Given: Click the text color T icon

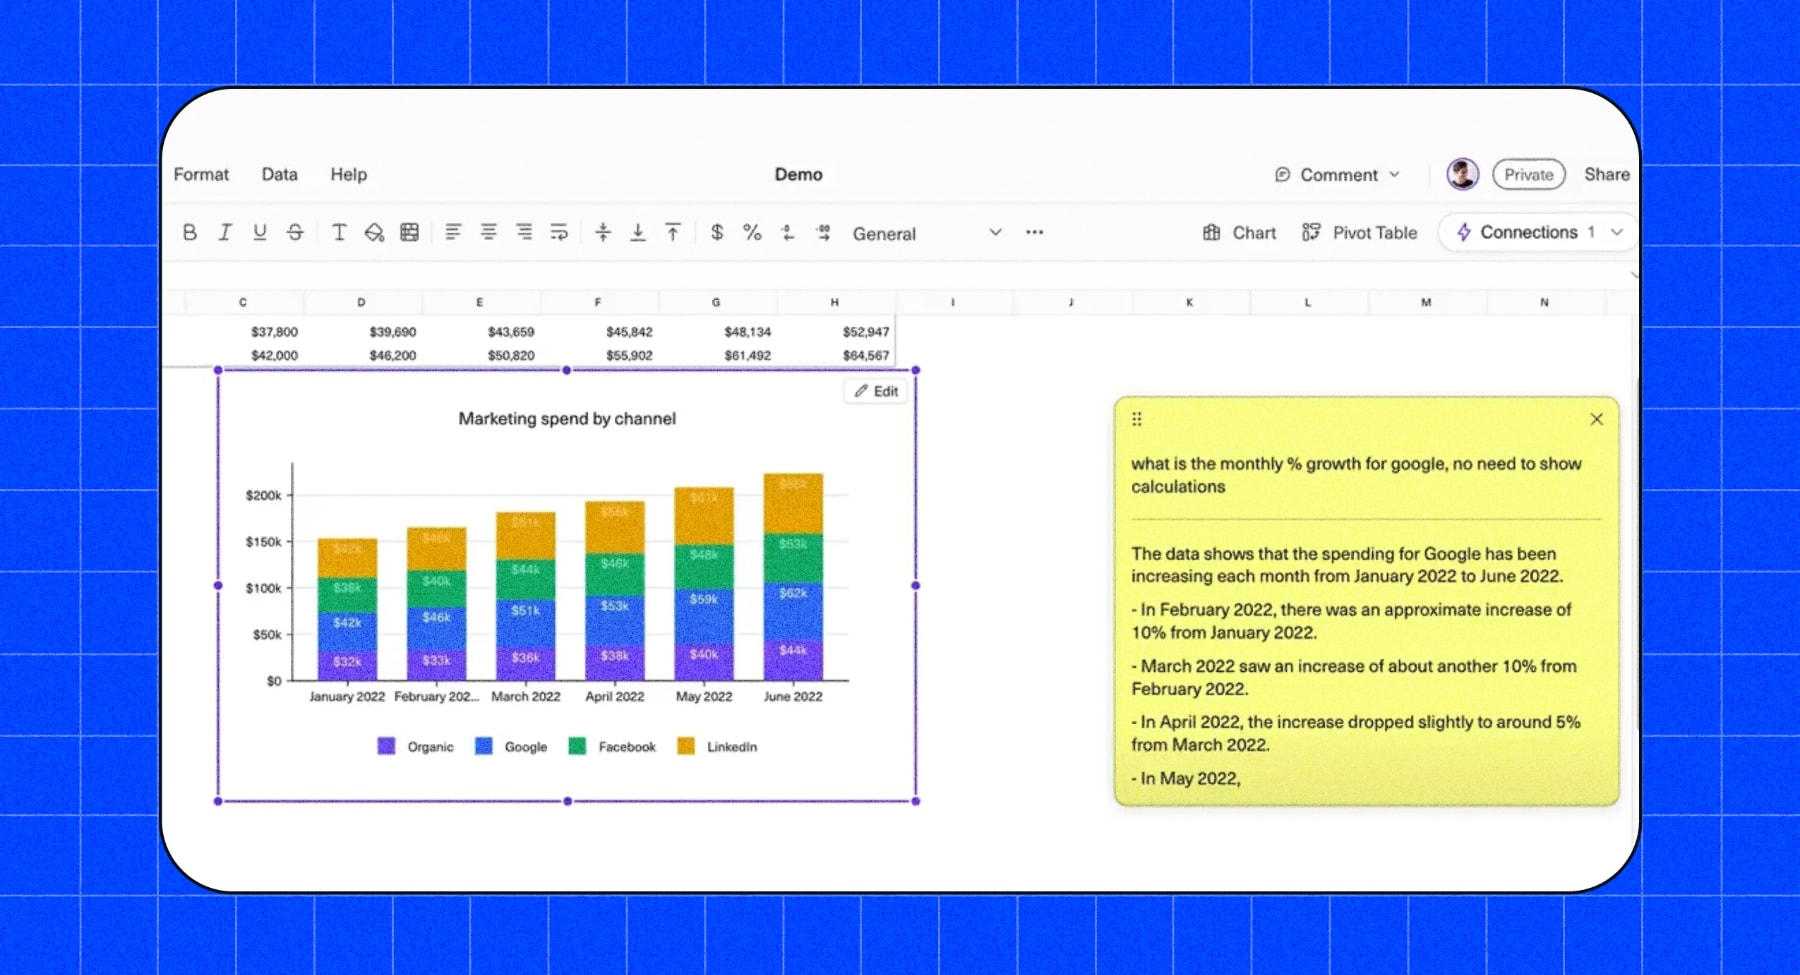Looking at the screenshot, I should 339,233.
